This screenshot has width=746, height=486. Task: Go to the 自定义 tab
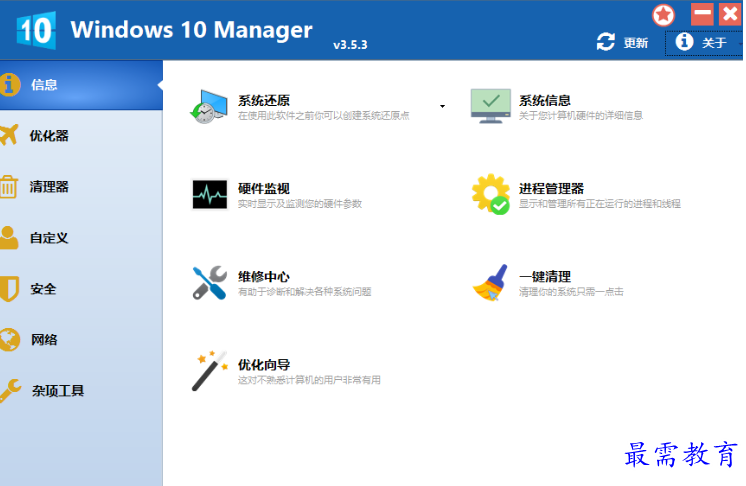pos(81,238)
